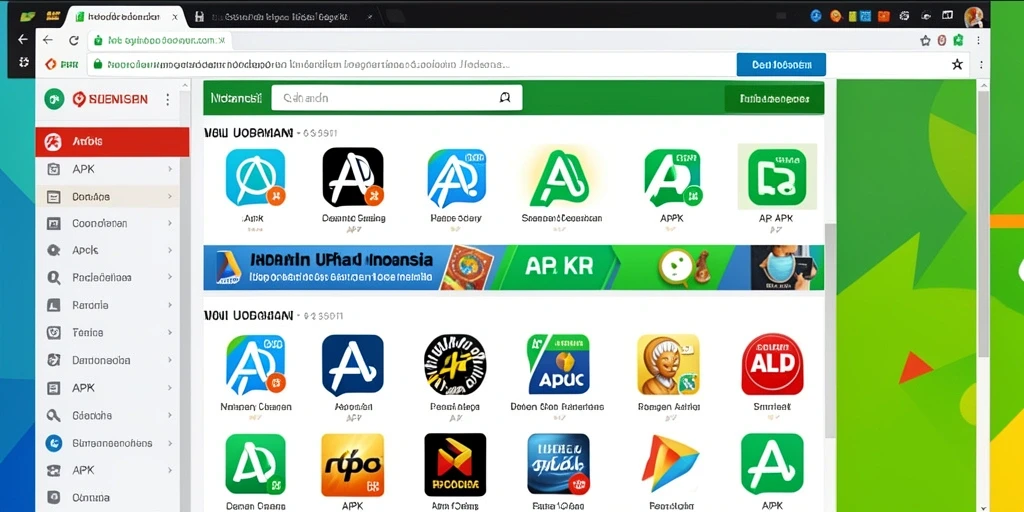The width and height of the screenshot is (1024, 512).
Task: Expand the Pocledeicea sidebar chevron
Action: (x=170, y=278)
